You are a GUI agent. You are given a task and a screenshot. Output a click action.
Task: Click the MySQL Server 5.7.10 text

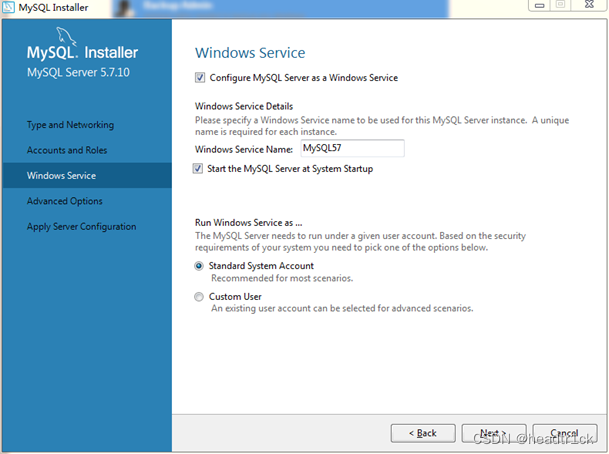[78, 72]
